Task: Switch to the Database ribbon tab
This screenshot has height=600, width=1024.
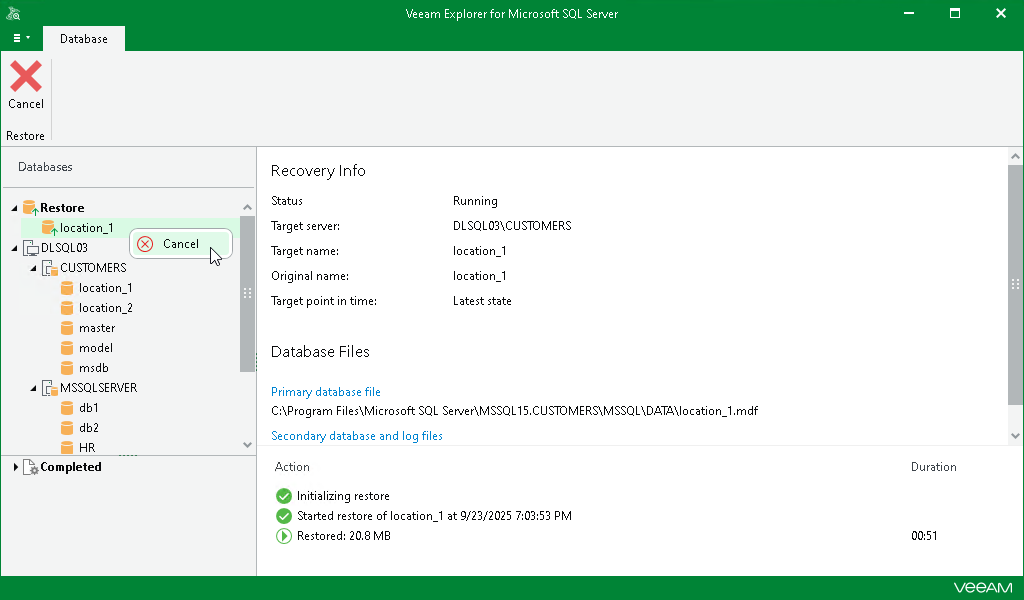Action: 83,39
